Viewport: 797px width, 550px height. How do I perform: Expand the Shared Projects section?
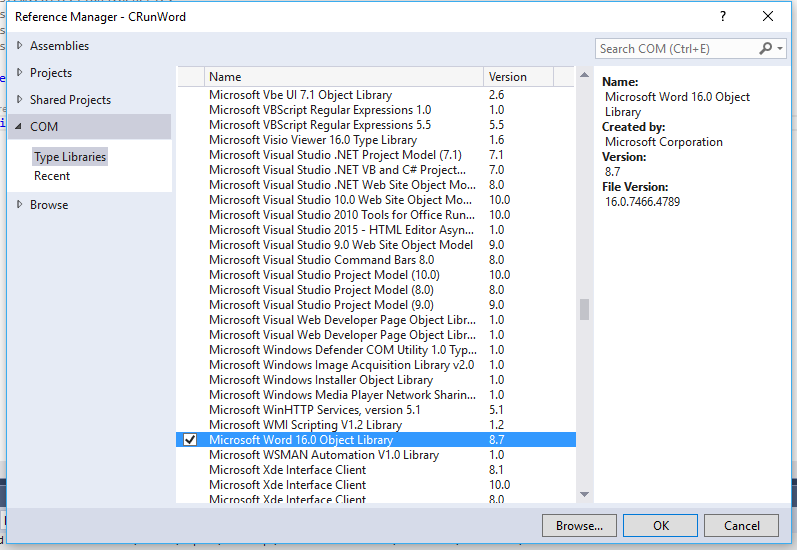point(19,99)
